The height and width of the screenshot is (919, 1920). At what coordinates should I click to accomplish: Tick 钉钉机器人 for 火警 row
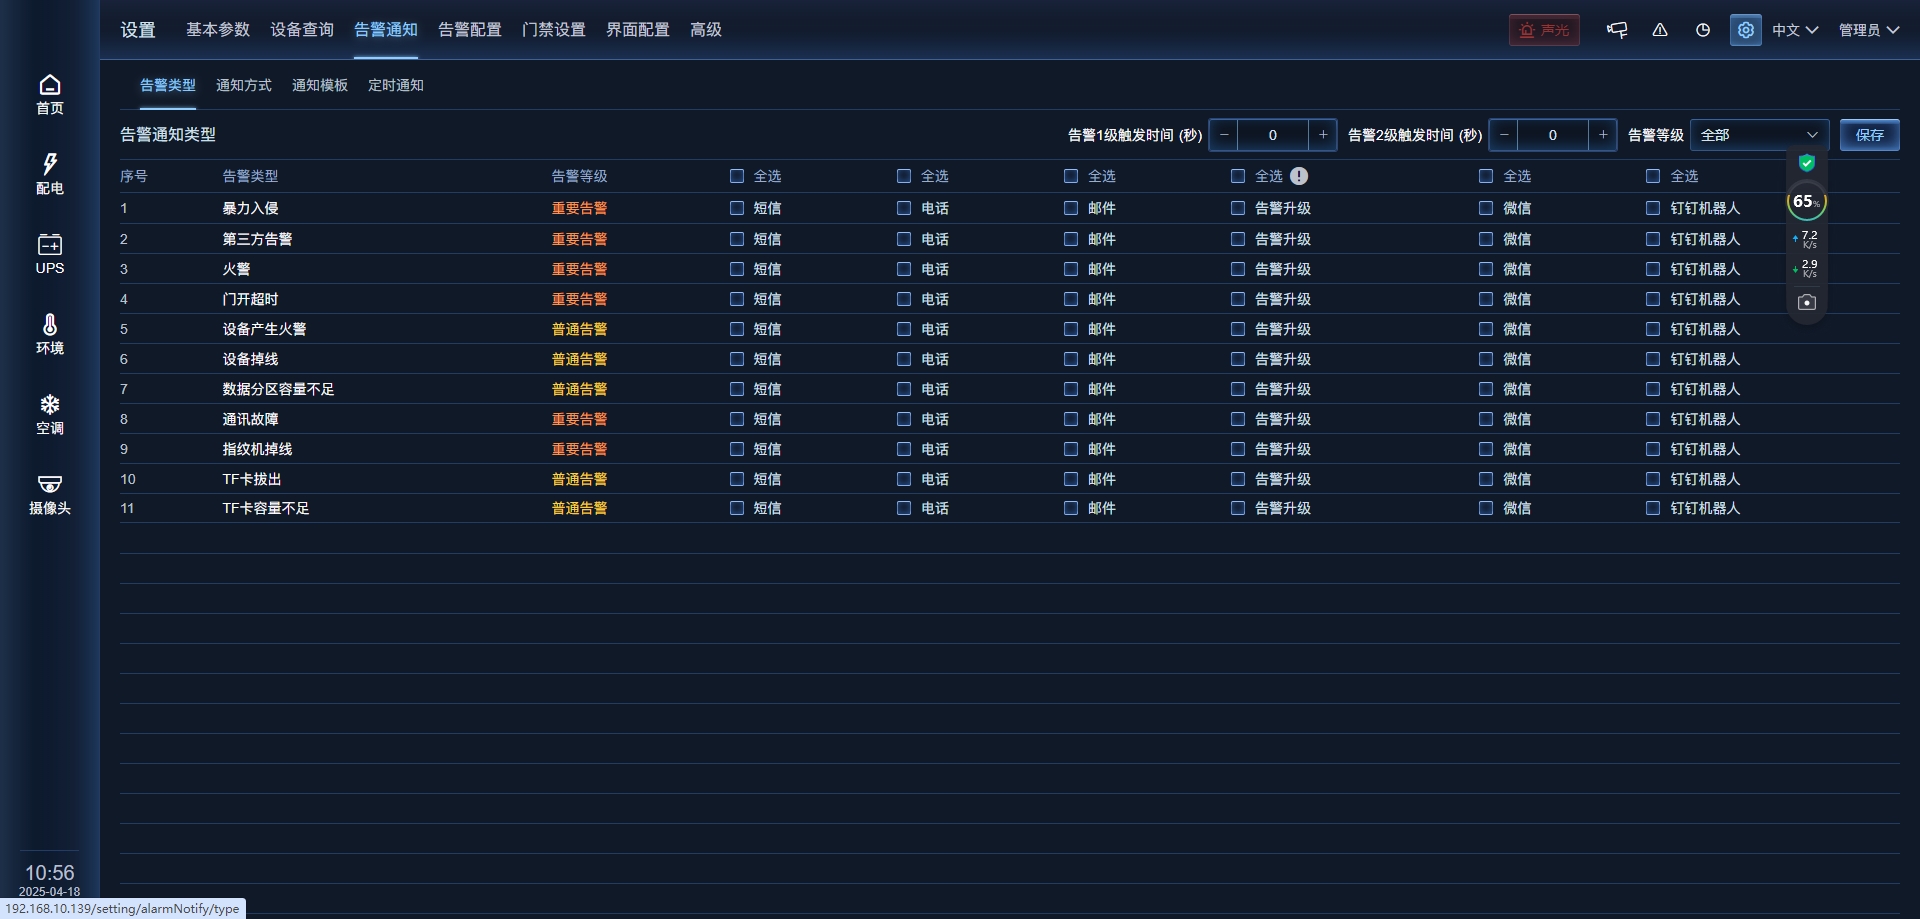click(x=1653, y=269)
